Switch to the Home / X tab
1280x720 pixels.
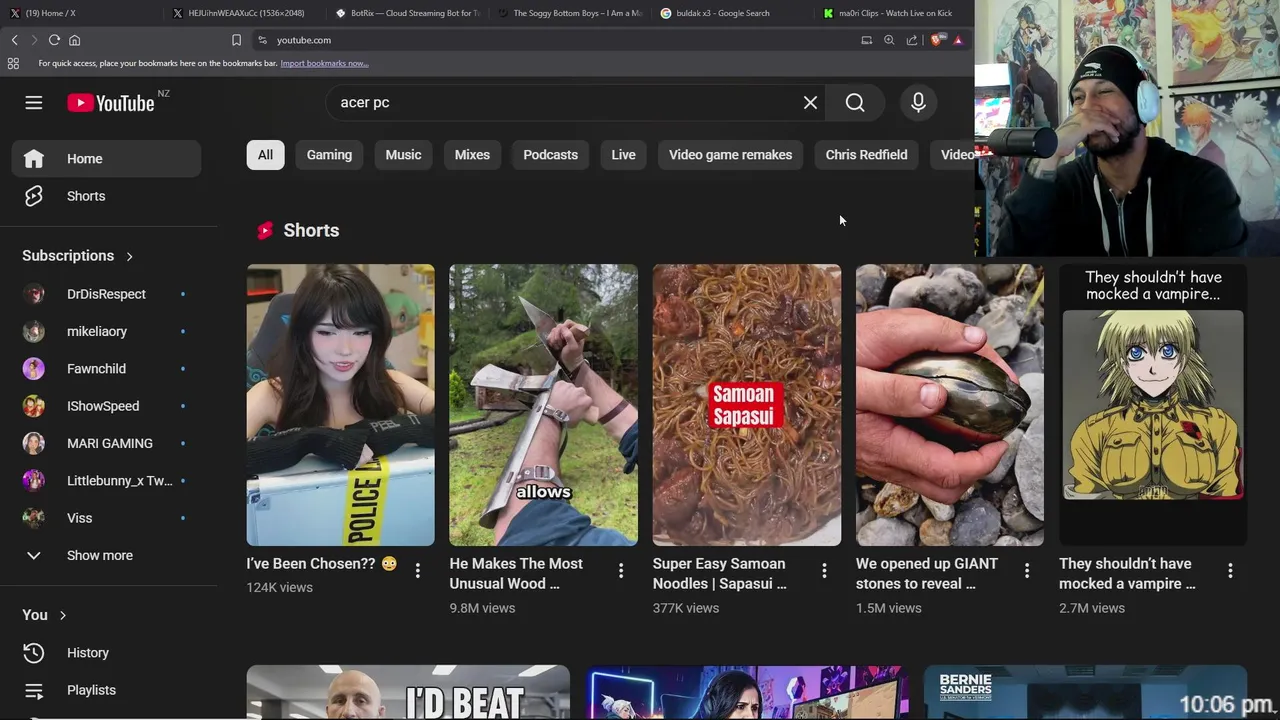click(x=80, y=13)
